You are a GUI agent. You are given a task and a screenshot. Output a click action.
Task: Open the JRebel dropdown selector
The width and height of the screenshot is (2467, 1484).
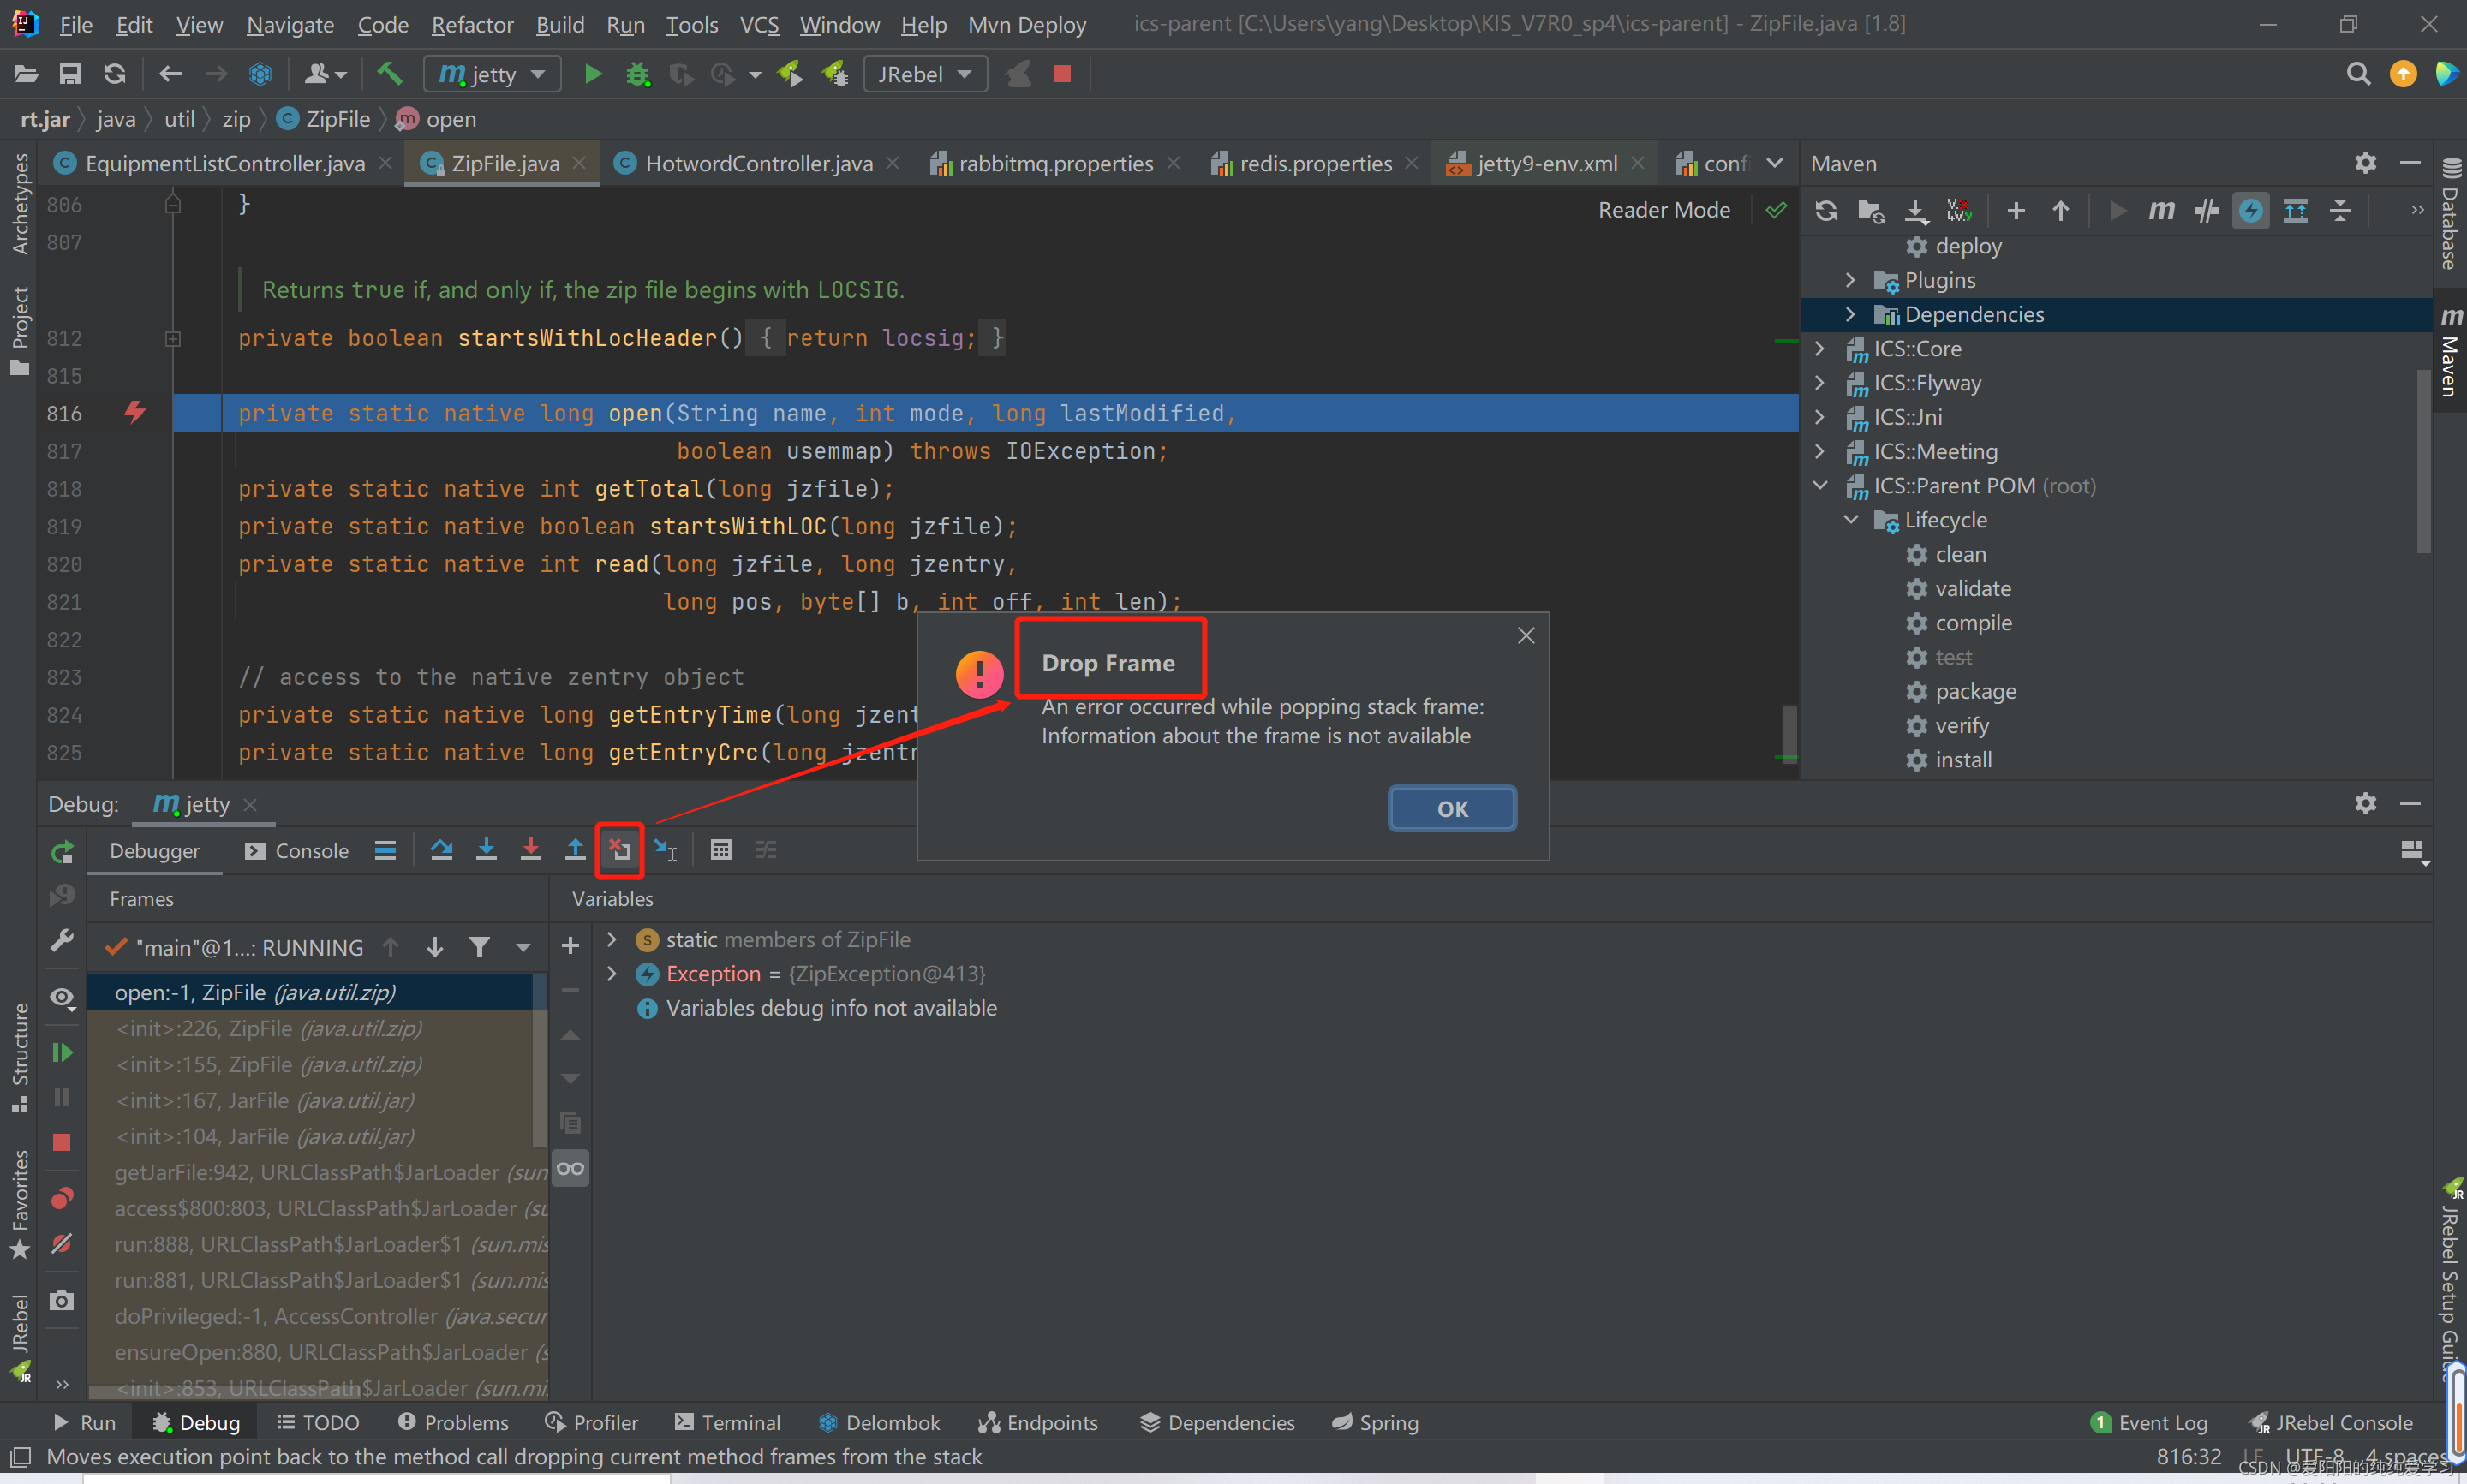(x=925, y=74)
